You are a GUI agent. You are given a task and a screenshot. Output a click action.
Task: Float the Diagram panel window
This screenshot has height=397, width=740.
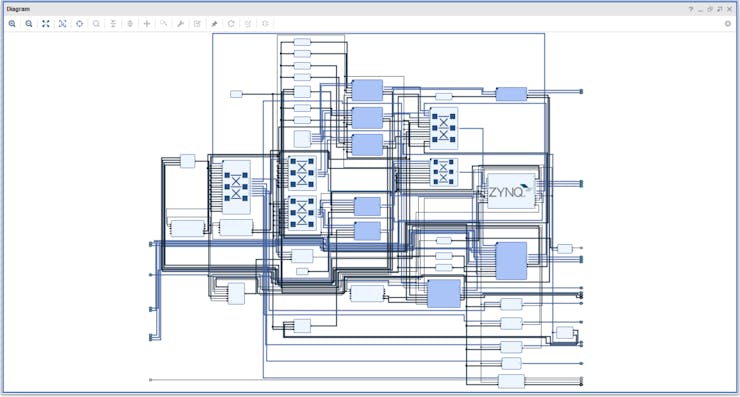(710, 9)
